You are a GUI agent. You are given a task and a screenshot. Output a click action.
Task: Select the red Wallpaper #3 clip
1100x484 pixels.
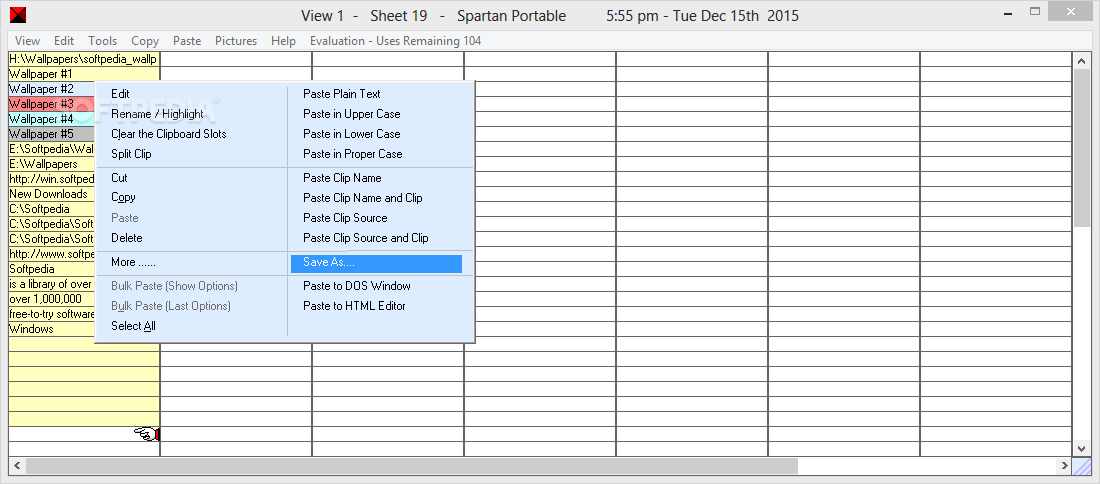(x=51, y=104)
